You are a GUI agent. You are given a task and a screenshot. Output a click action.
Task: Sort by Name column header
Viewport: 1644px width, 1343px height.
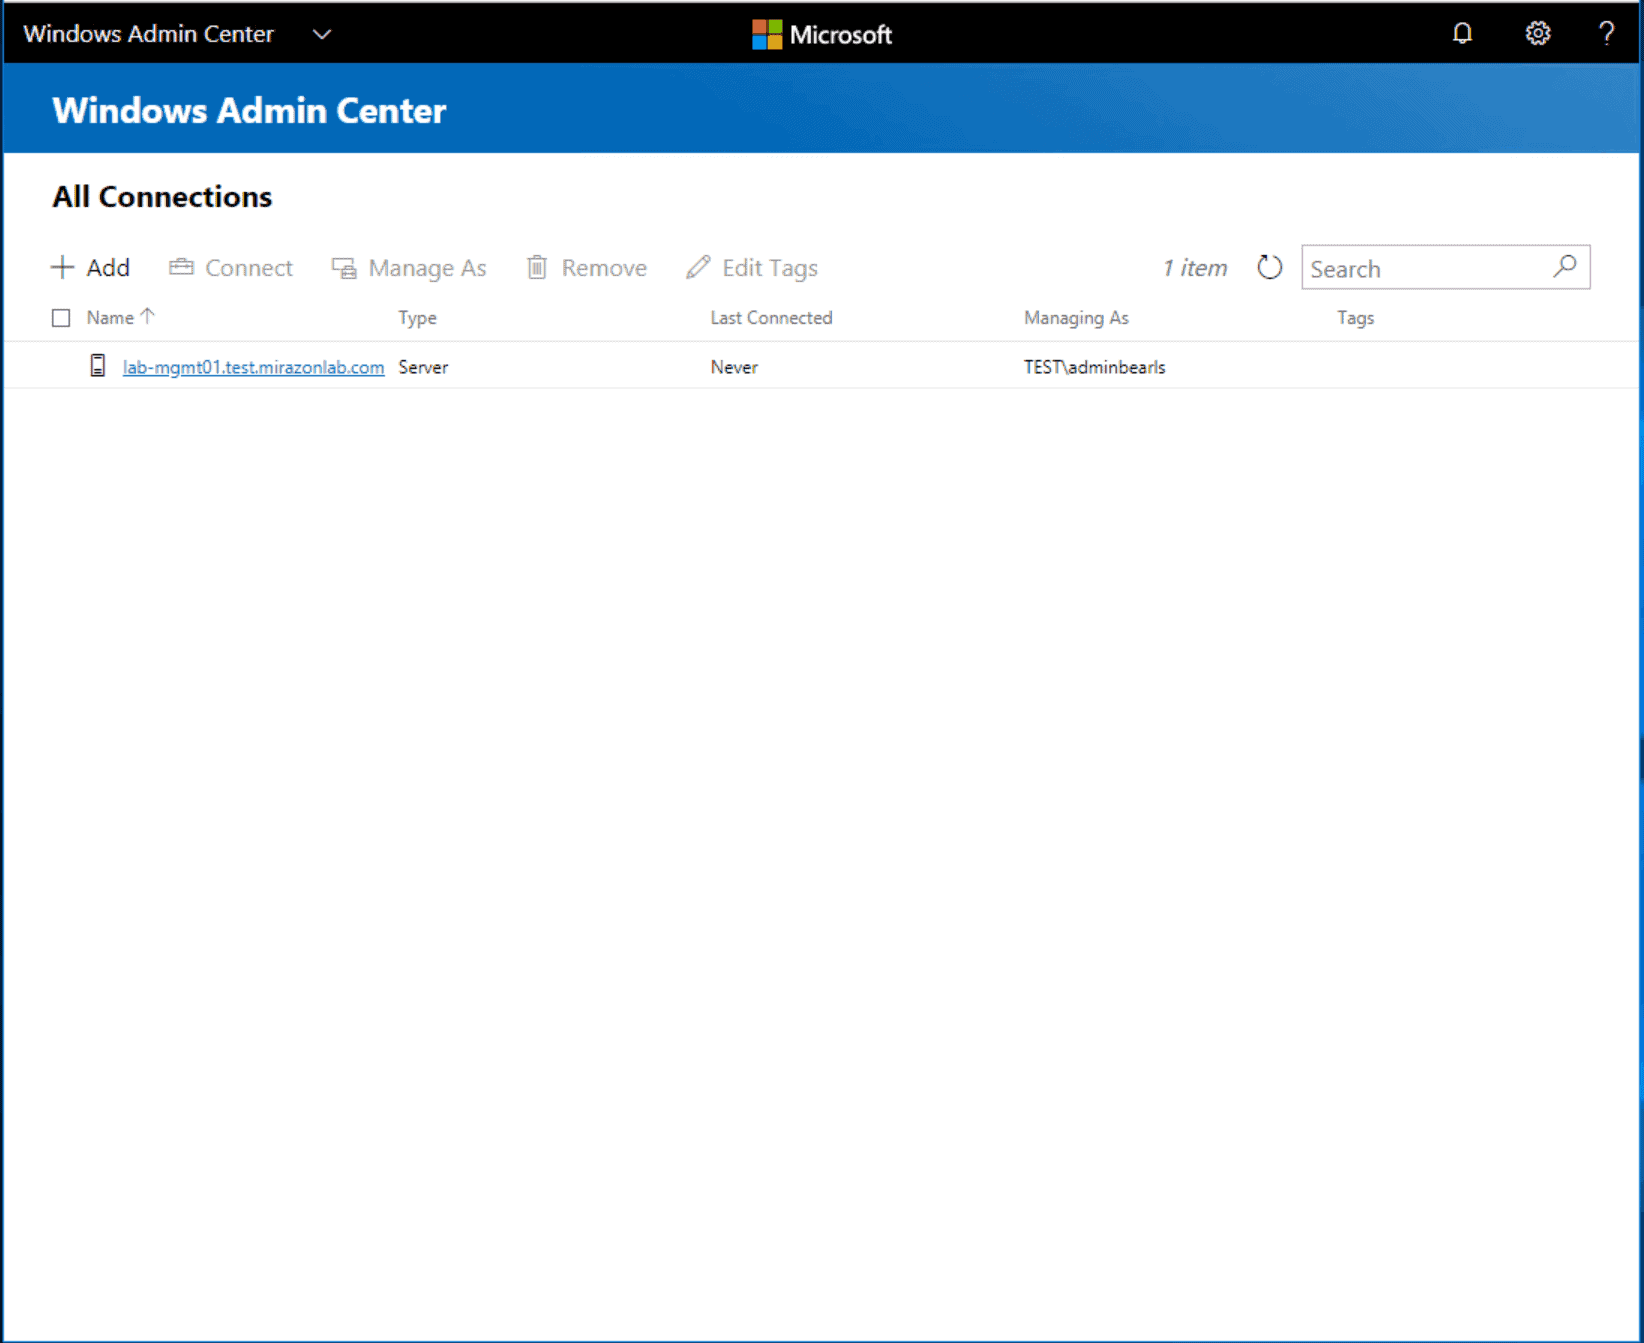110,318
